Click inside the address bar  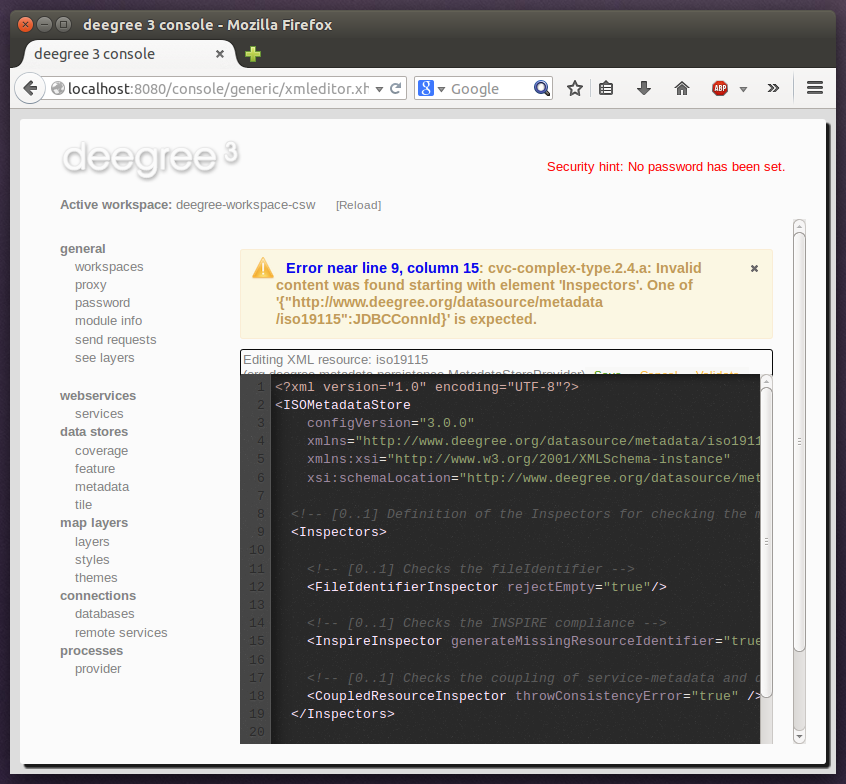pos(200,88)
